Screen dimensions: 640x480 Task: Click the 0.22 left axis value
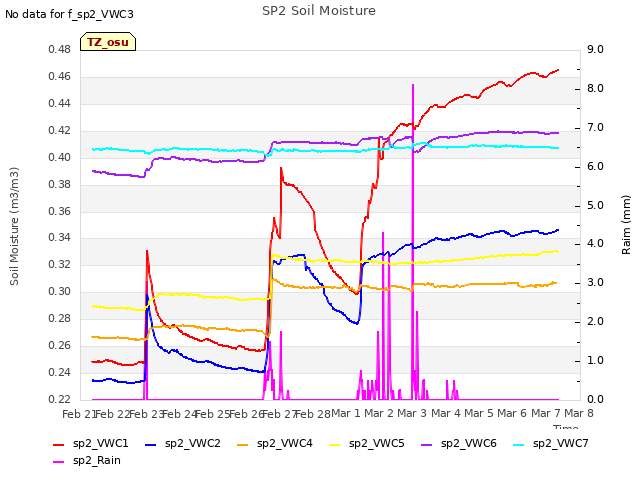pos(60,400)
